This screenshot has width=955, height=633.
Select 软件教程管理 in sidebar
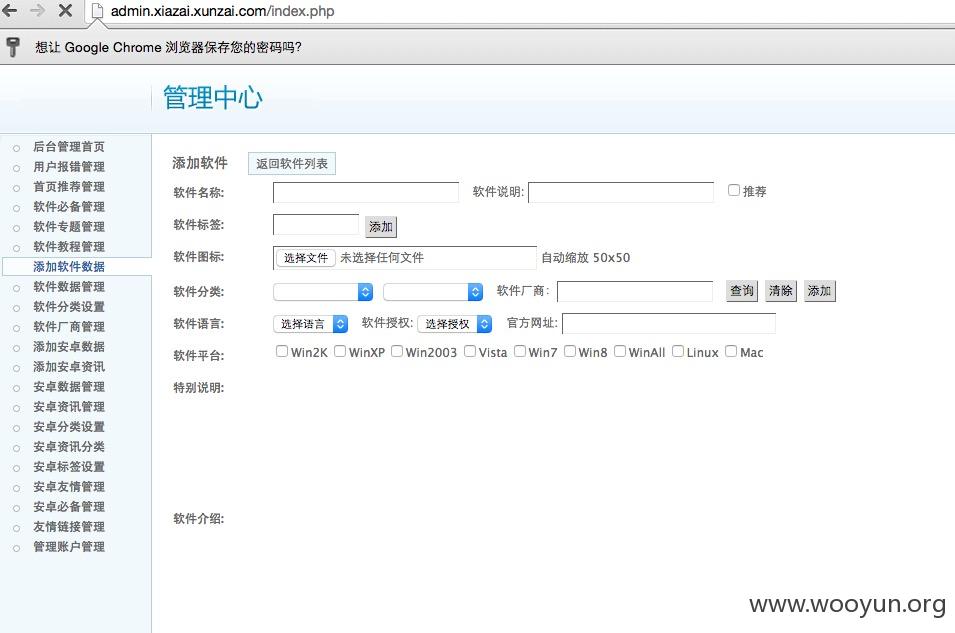[69, 247]
